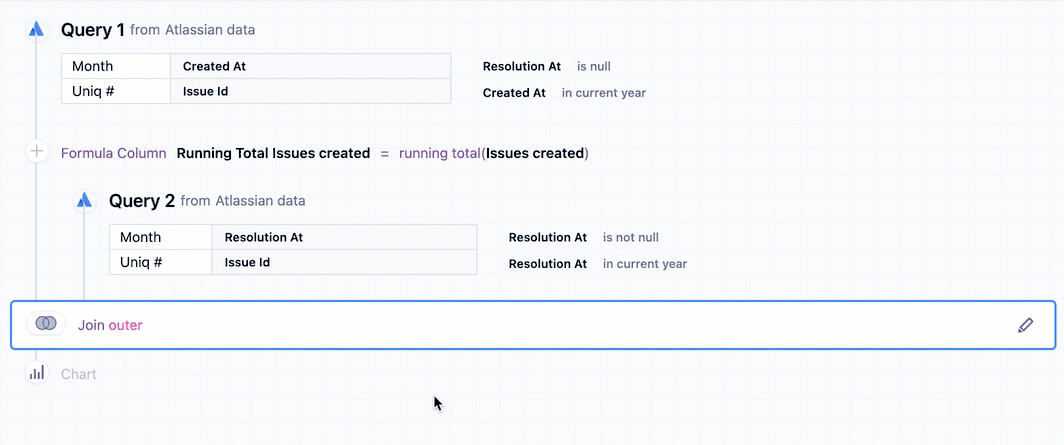Viewport: 1064px width, 445px height.
Task: Click 'Running Total Issues created' column name
Action: click(273, 153)
